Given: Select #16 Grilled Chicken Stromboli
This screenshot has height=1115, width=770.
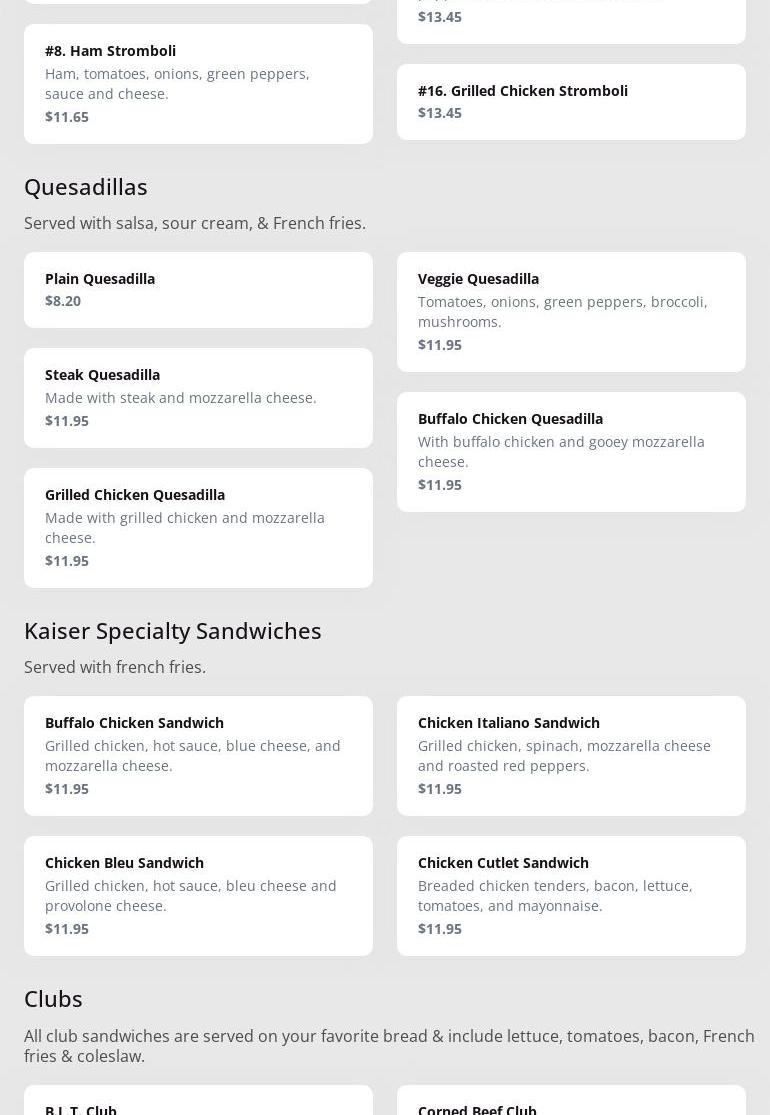Looking at the screenshot, I should (571, 101).
